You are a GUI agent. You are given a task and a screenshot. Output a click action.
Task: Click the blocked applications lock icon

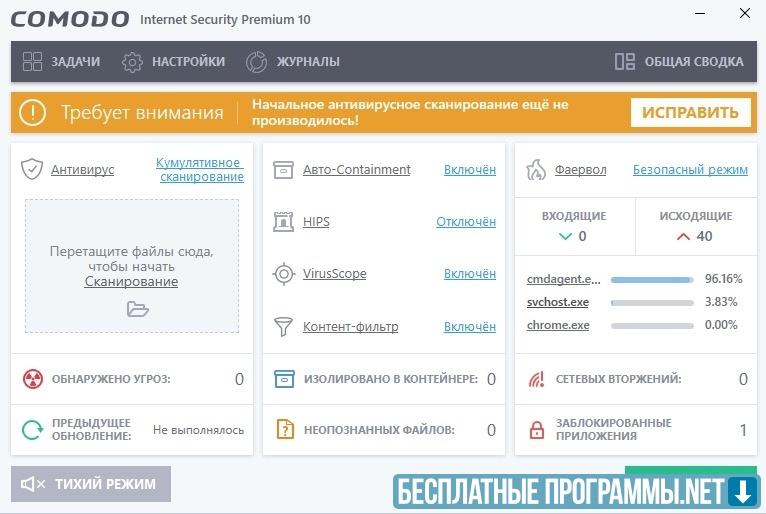pos(537,430)
